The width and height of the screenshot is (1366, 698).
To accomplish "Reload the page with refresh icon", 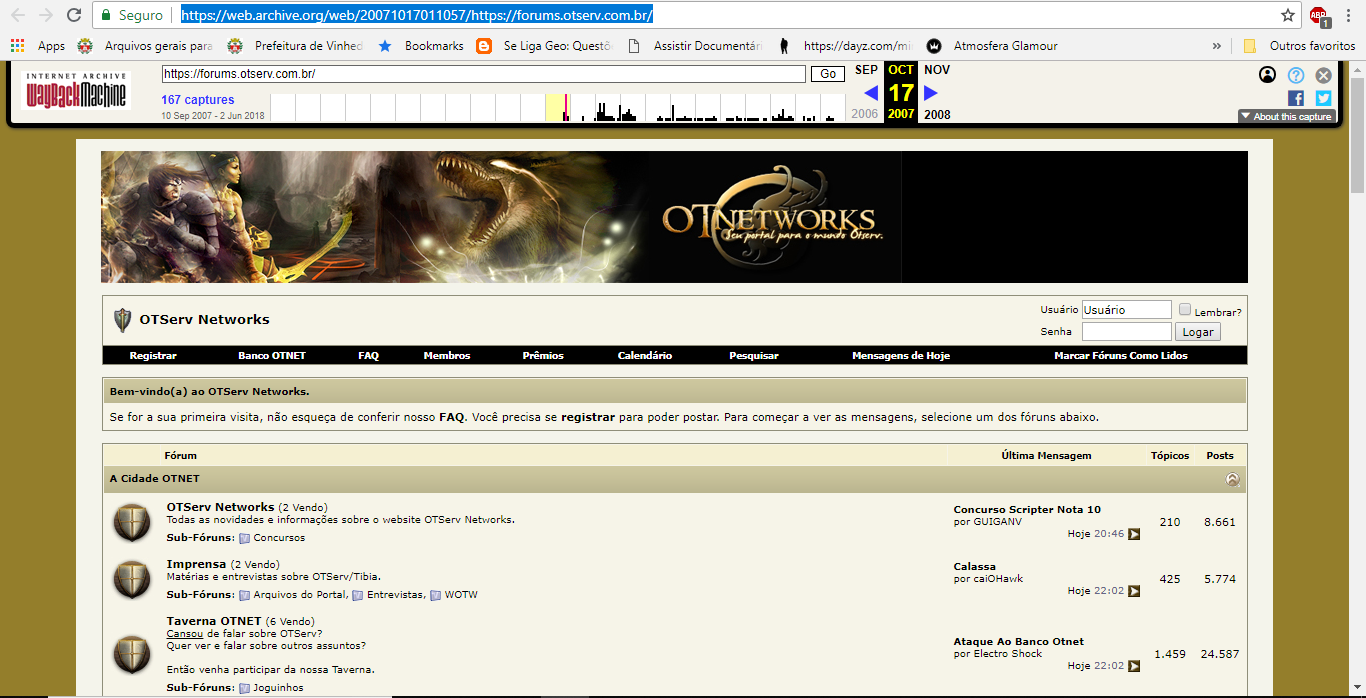I will click(x=74, y=15).
